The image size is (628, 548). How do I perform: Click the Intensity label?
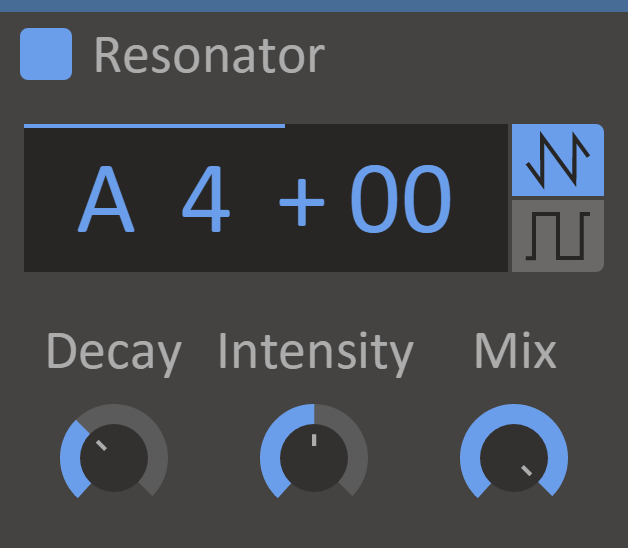(315, 352)
